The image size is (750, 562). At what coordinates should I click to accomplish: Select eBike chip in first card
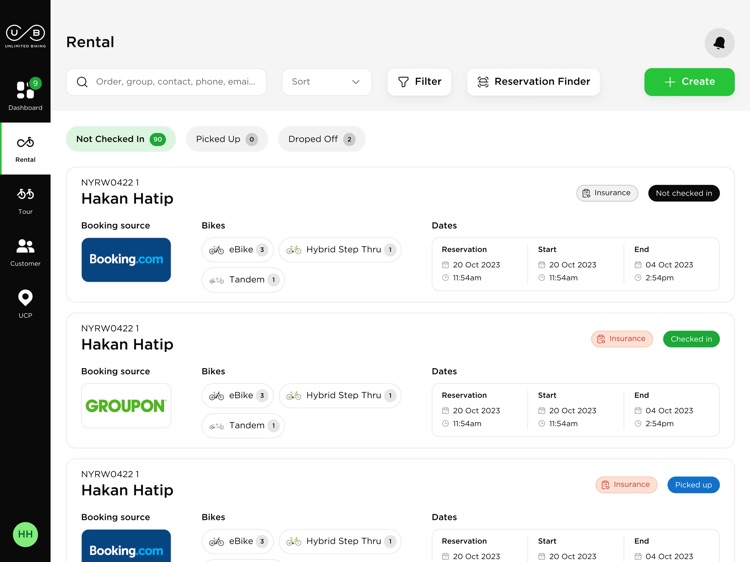238,250
